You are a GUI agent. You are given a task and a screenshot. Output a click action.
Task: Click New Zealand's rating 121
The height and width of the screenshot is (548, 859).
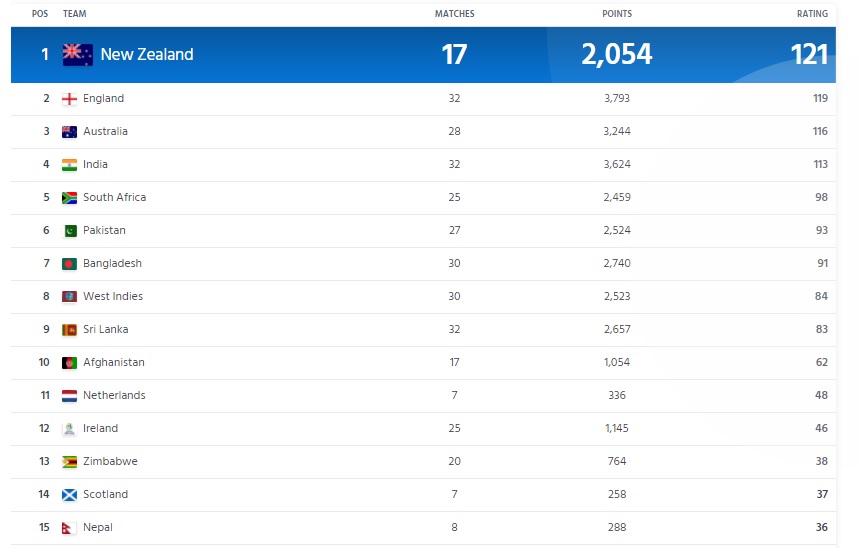[x=809, y=54]
